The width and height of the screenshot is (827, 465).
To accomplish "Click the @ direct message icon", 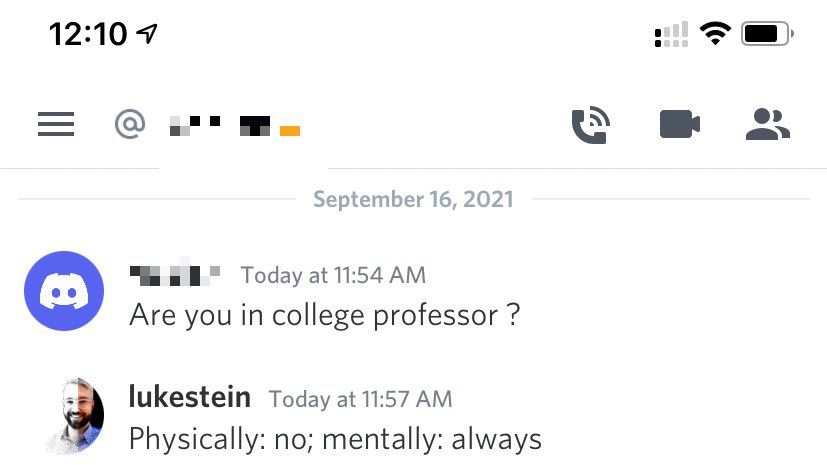I will tap(129, 125).
